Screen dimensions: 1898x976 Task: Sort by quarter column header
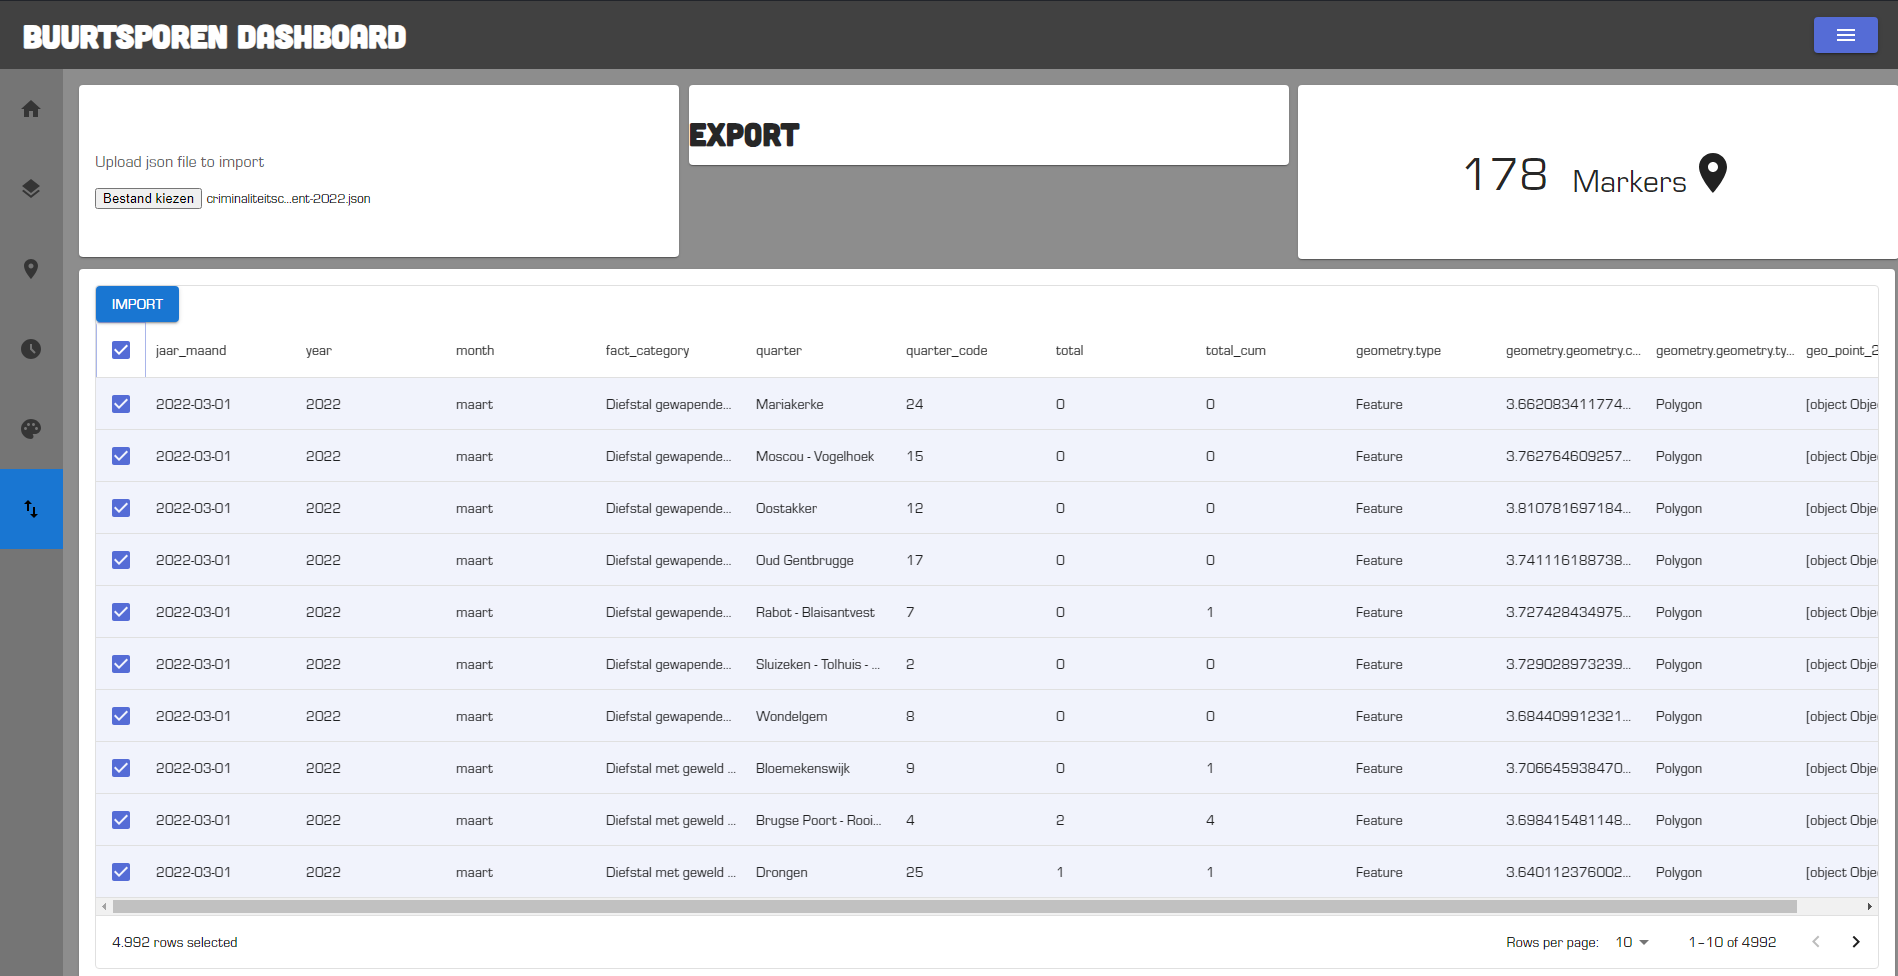779,350
